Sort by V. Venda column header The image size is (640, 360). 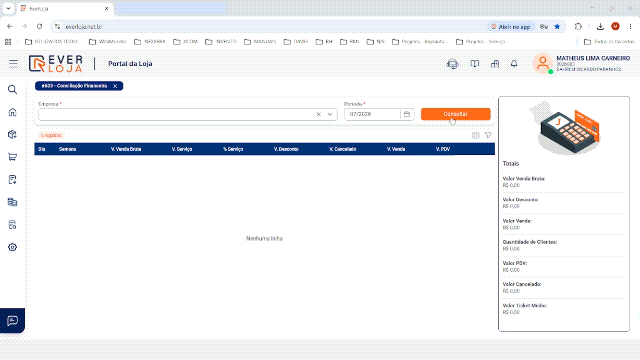tap(396, 149)
